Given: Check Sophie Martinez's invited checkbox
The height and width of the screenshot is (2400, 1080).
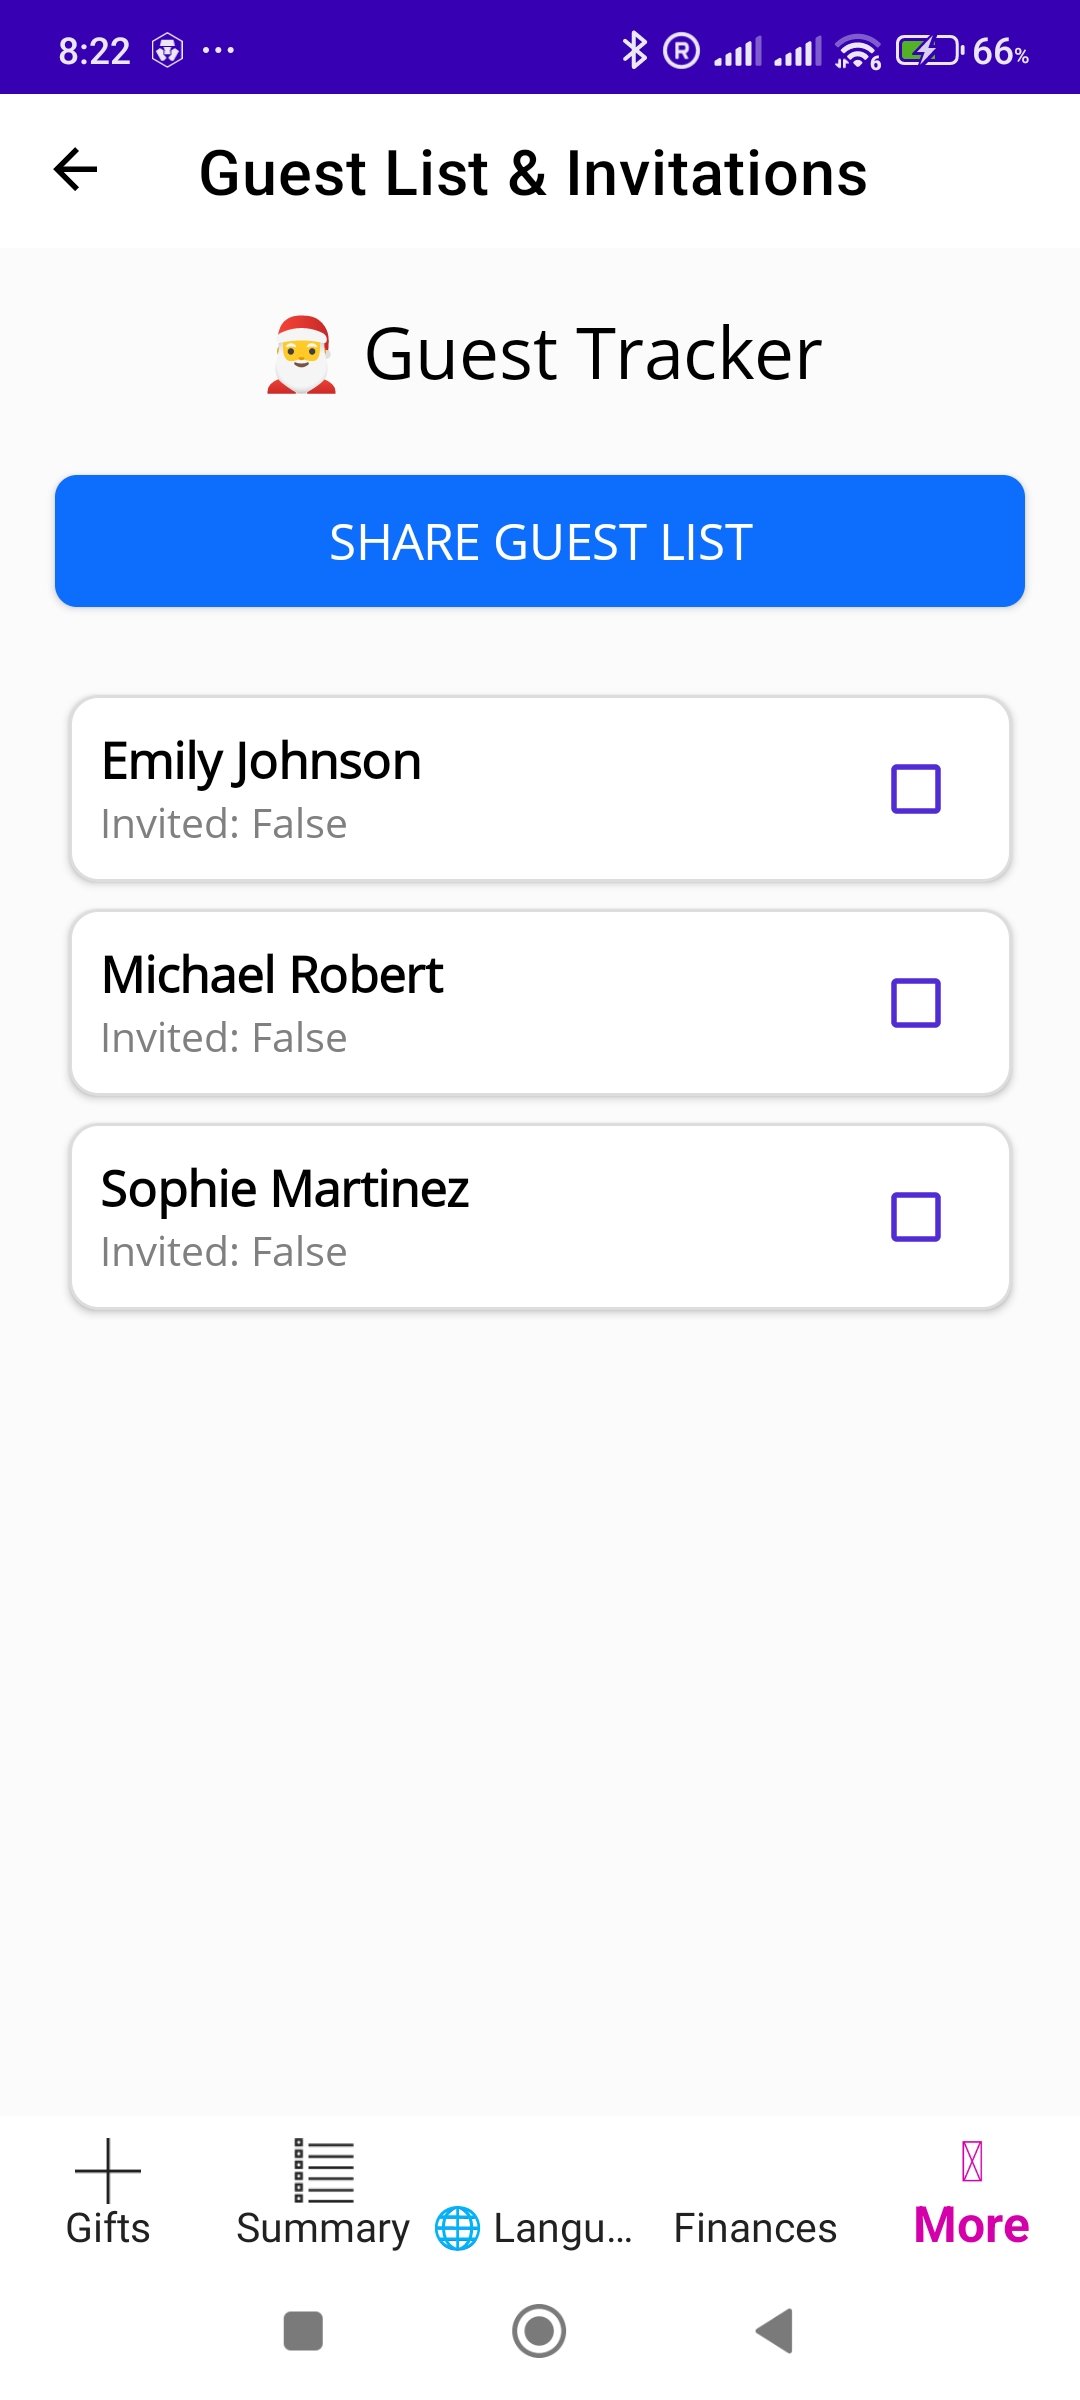Looking at the screenshot, I should click(x=915, y=1217).
